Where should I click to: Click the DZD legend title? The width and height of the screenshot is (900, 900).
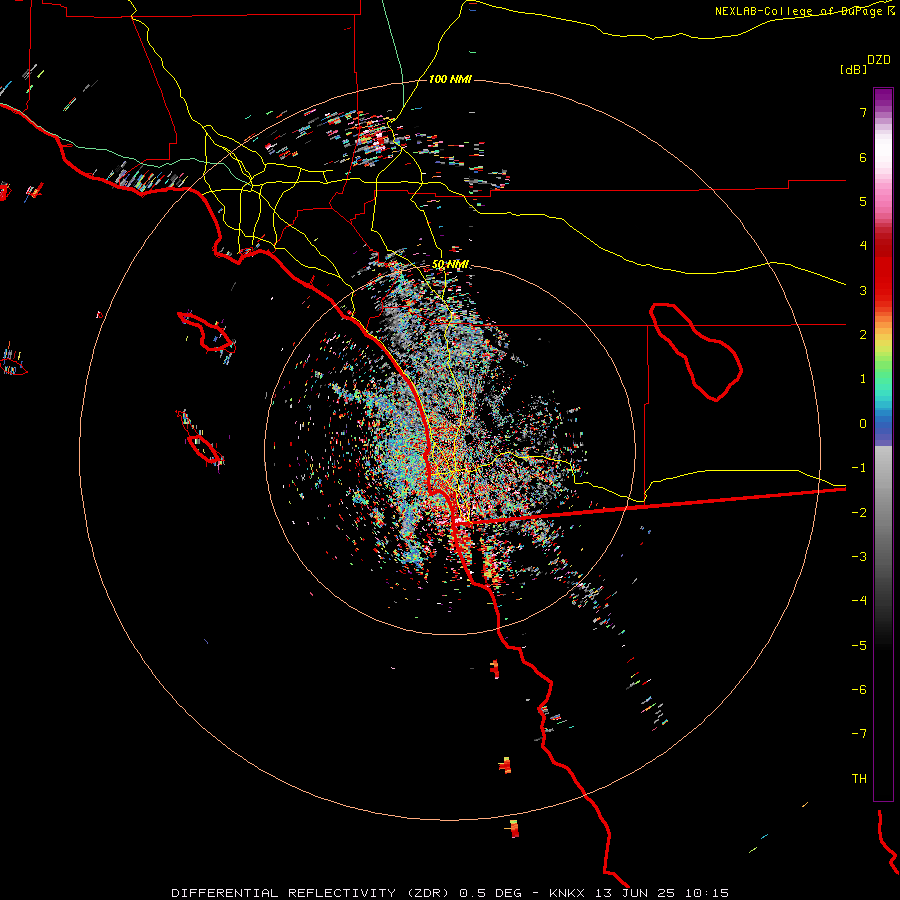[x=879, y=60]
